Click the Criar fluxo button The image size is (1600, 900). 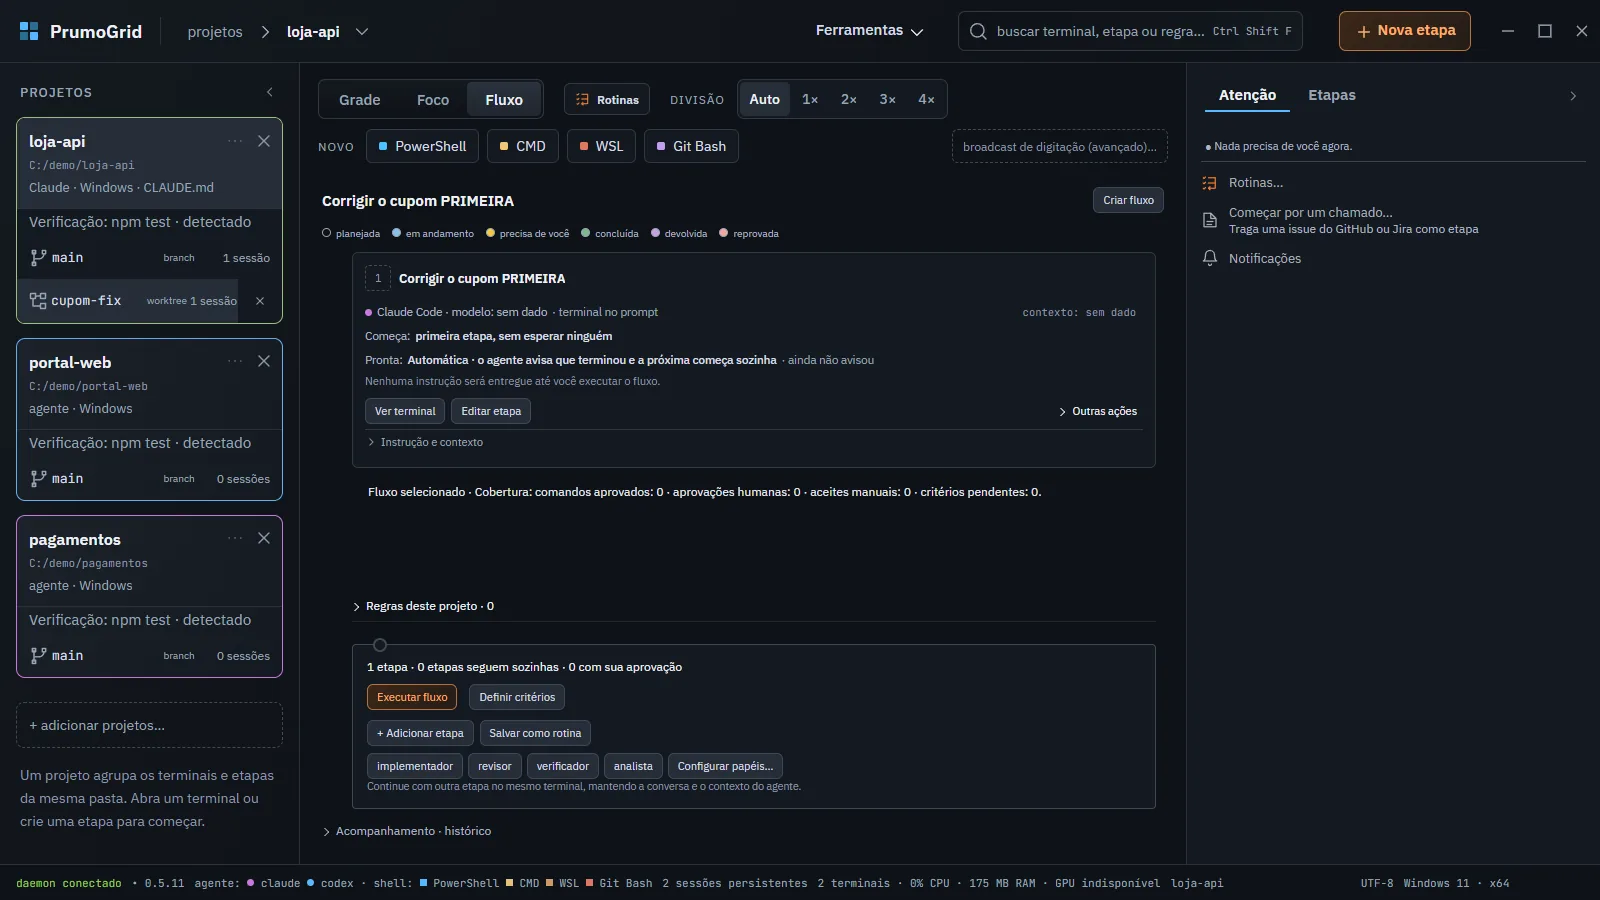[1128, 200]
